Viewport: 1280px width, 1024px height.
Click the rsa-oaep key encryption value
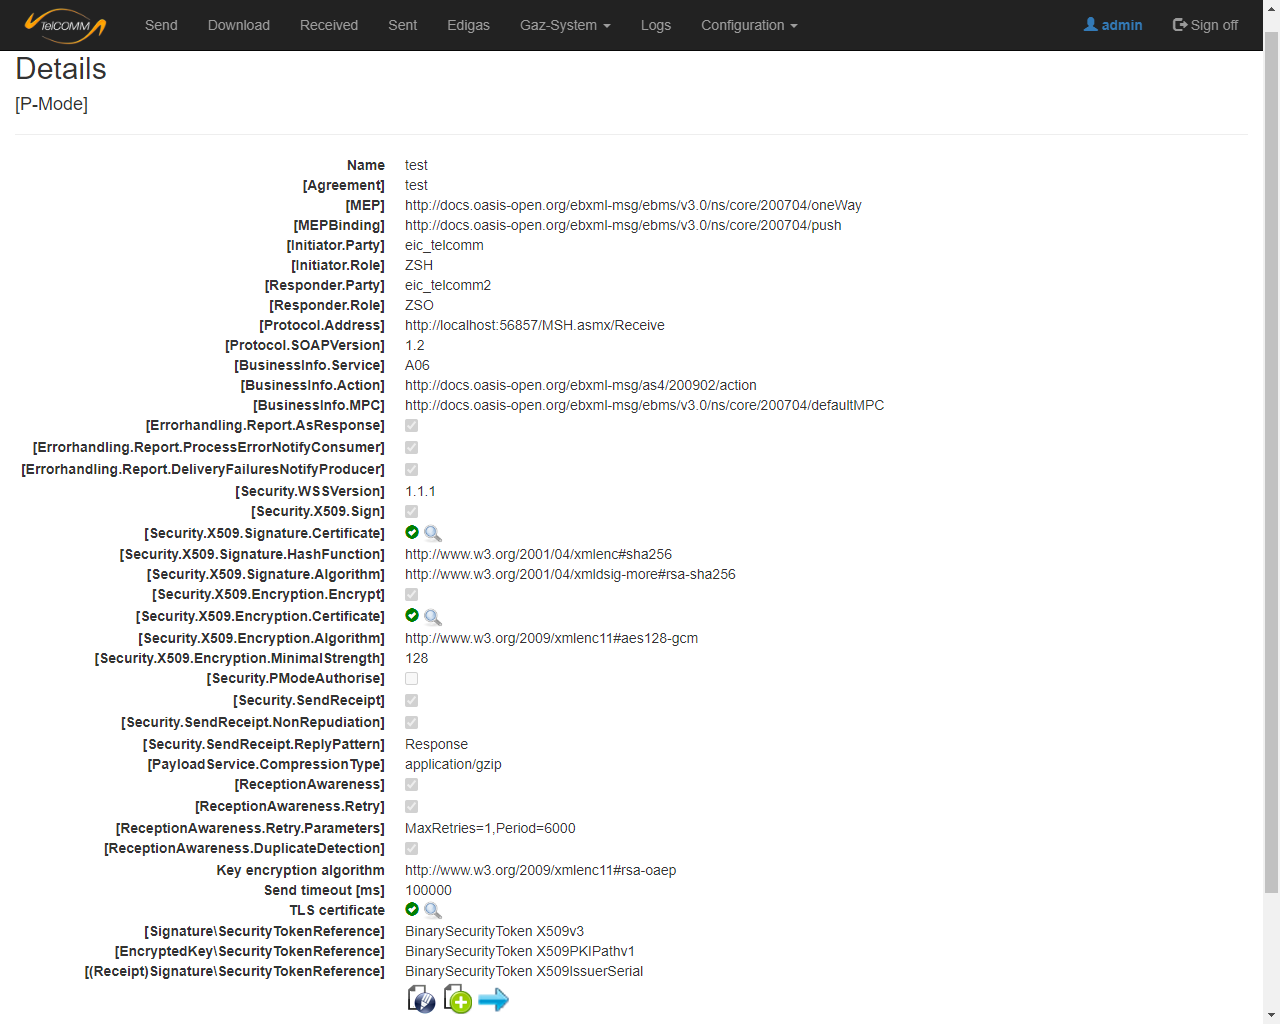[x=541, y=870]
